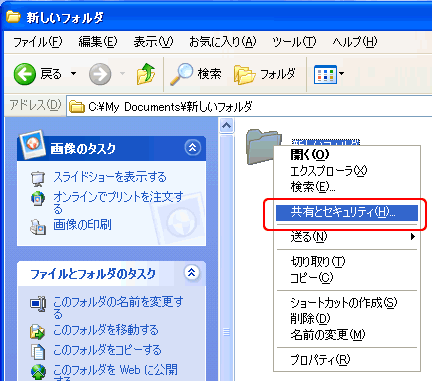Choose 削除(D) in the context menu
Image resolution: width=432 pixels, height=381 pixels.
347,319
